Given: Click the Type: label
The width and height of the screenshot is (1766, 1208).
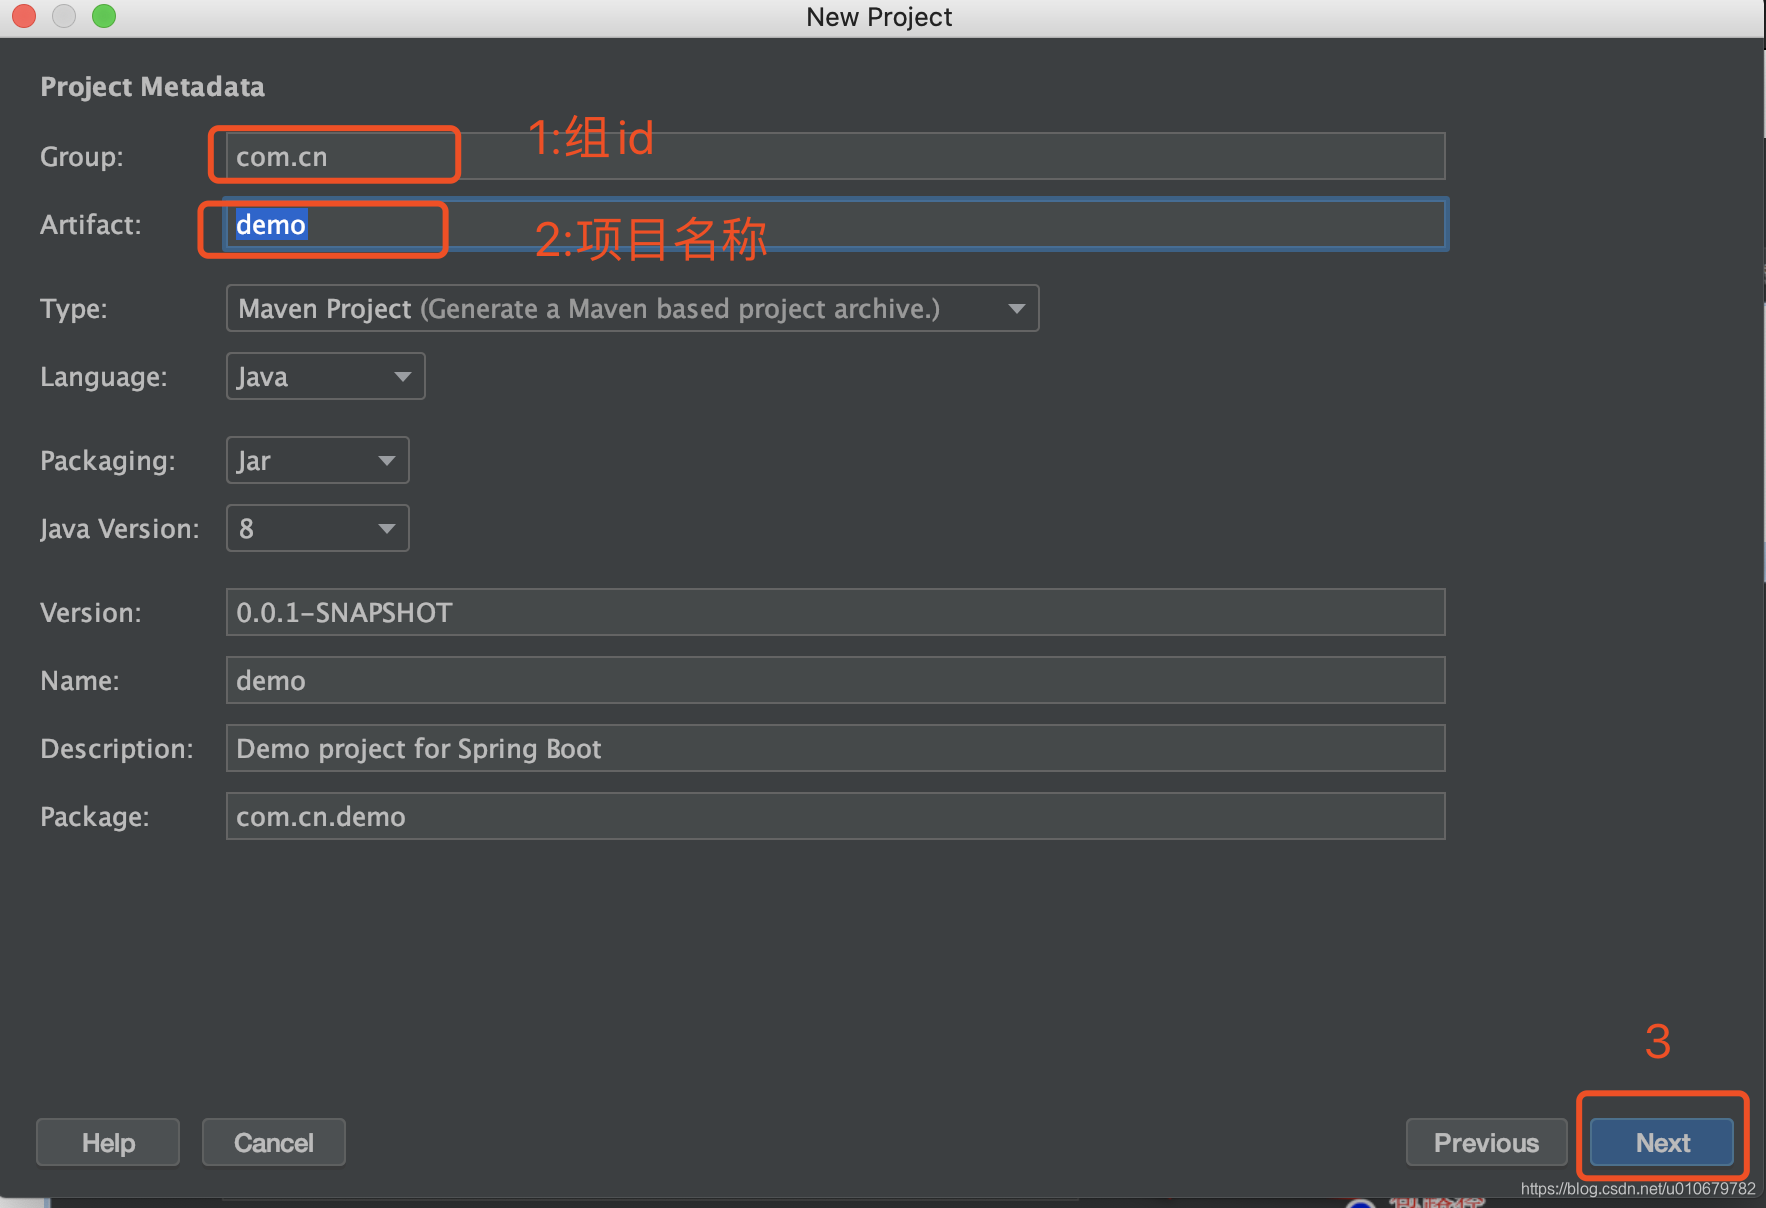Looking at the screenshot, I should (74, 309).
